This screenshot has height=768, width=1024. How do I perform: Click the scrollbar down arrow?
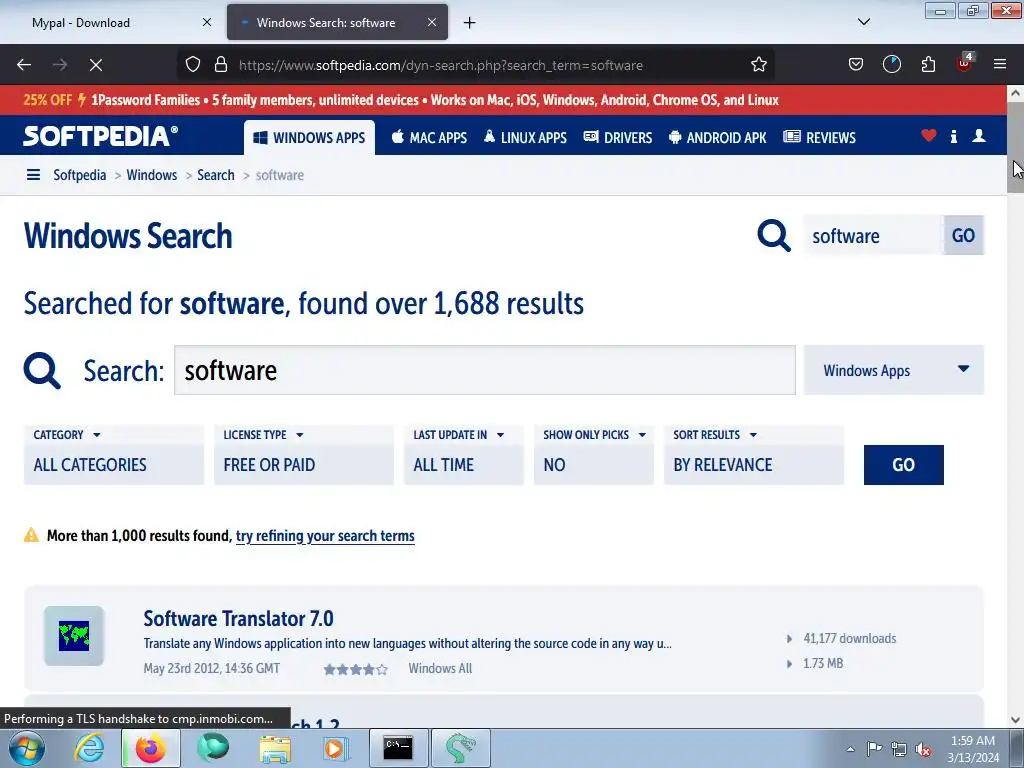(x=1016, y=720)
